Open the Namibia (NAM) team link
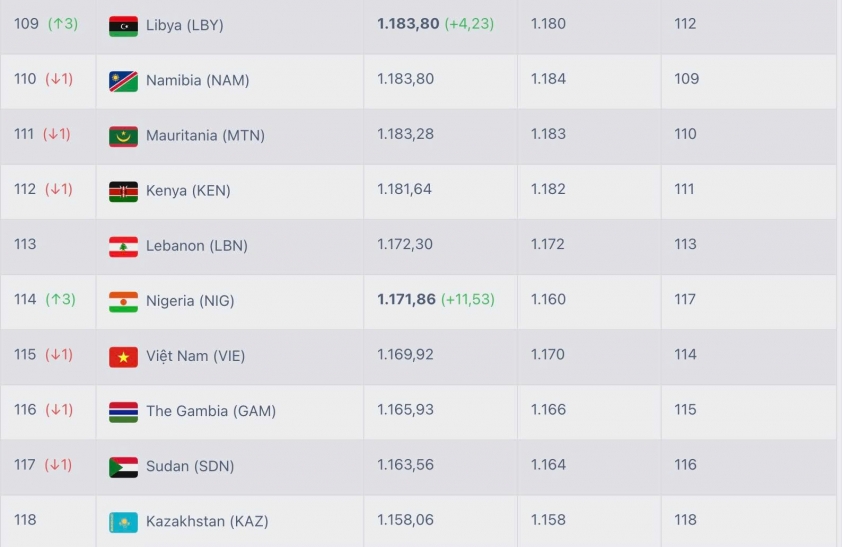The image size is (842, 547). pos(197,80)
